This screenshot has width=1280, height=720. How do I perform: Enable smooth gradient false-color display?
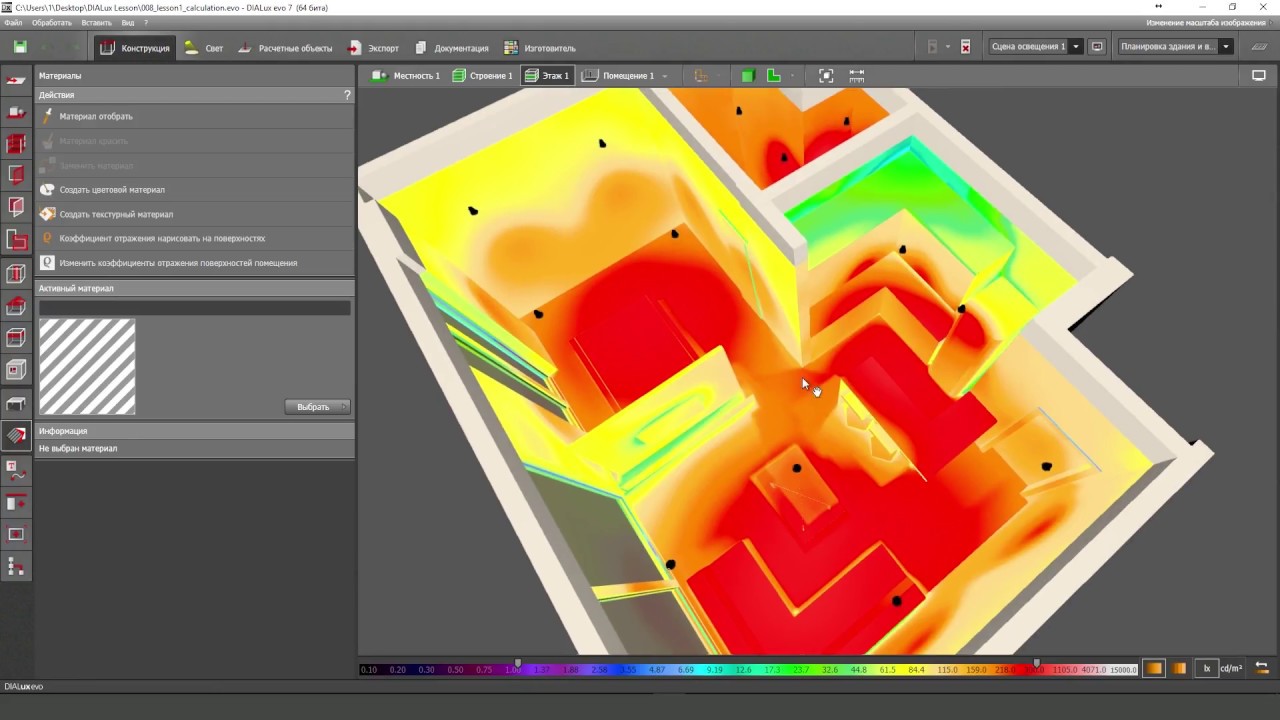tap(1154, 669)
